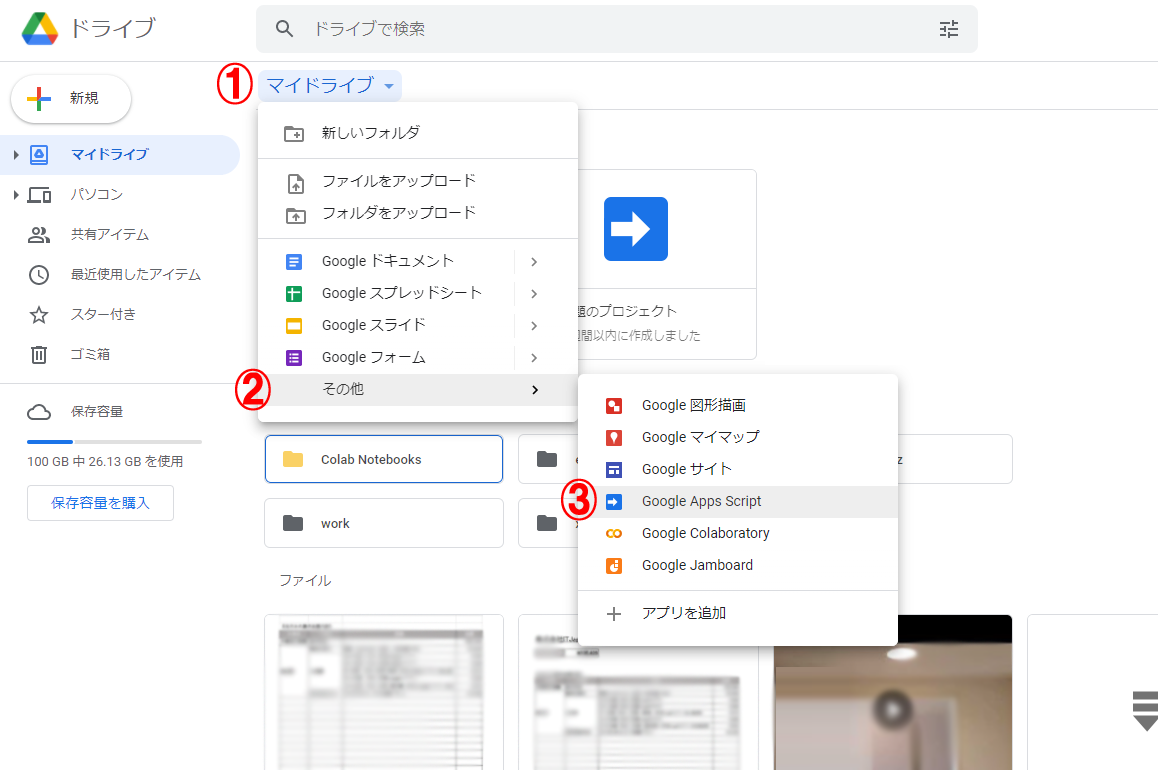Click the Google スプレッドシート green icon
The image size is (1158, 770).
pos(294,294)
